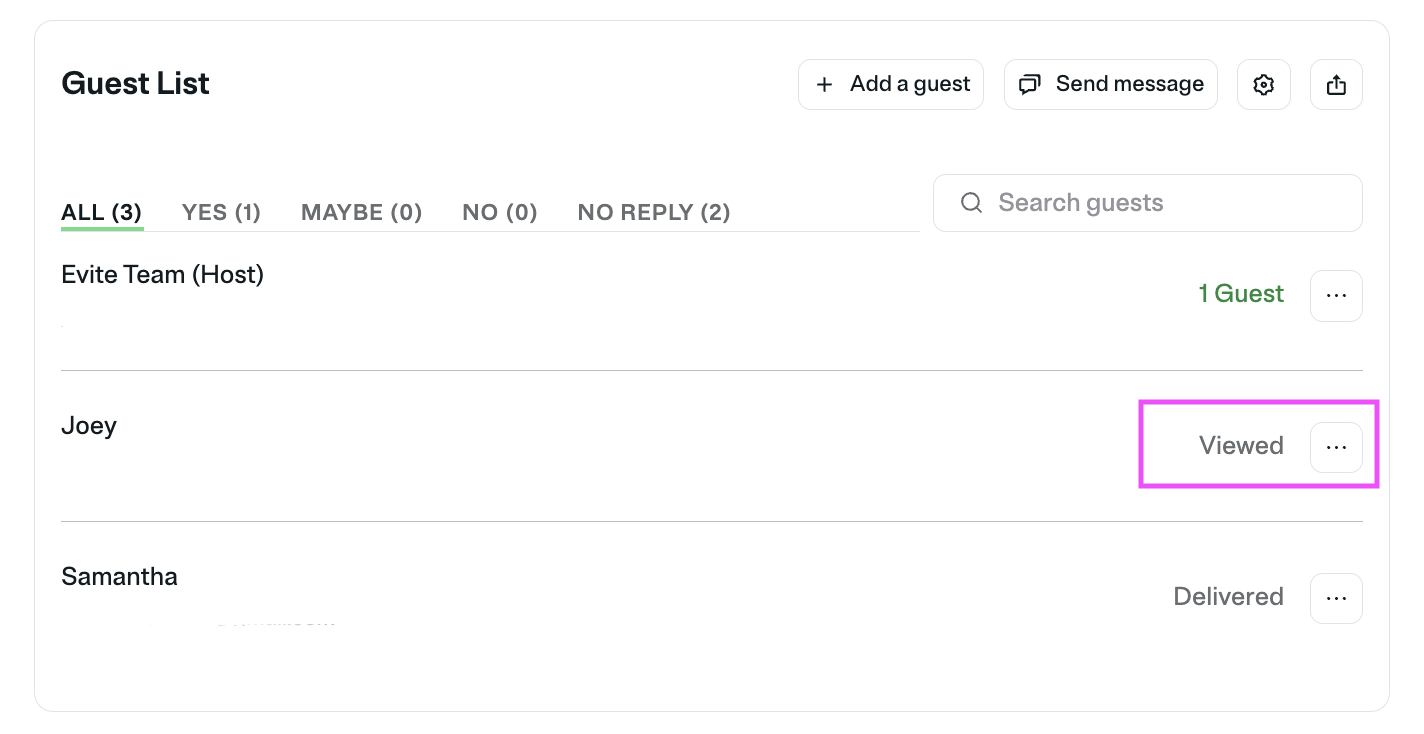Select the MAYBE (0) tab
This screenshot has width=1424, height=734.
click(361, 212)
